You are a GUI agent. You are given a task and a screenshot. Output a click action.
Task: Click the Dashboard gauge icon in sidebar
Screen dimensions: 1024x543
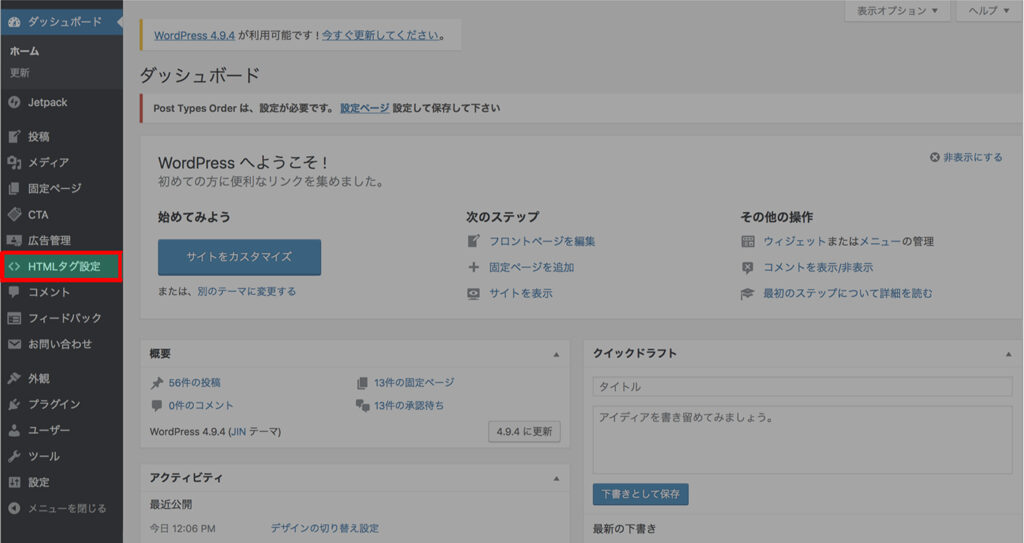click(x=14, y=22)
